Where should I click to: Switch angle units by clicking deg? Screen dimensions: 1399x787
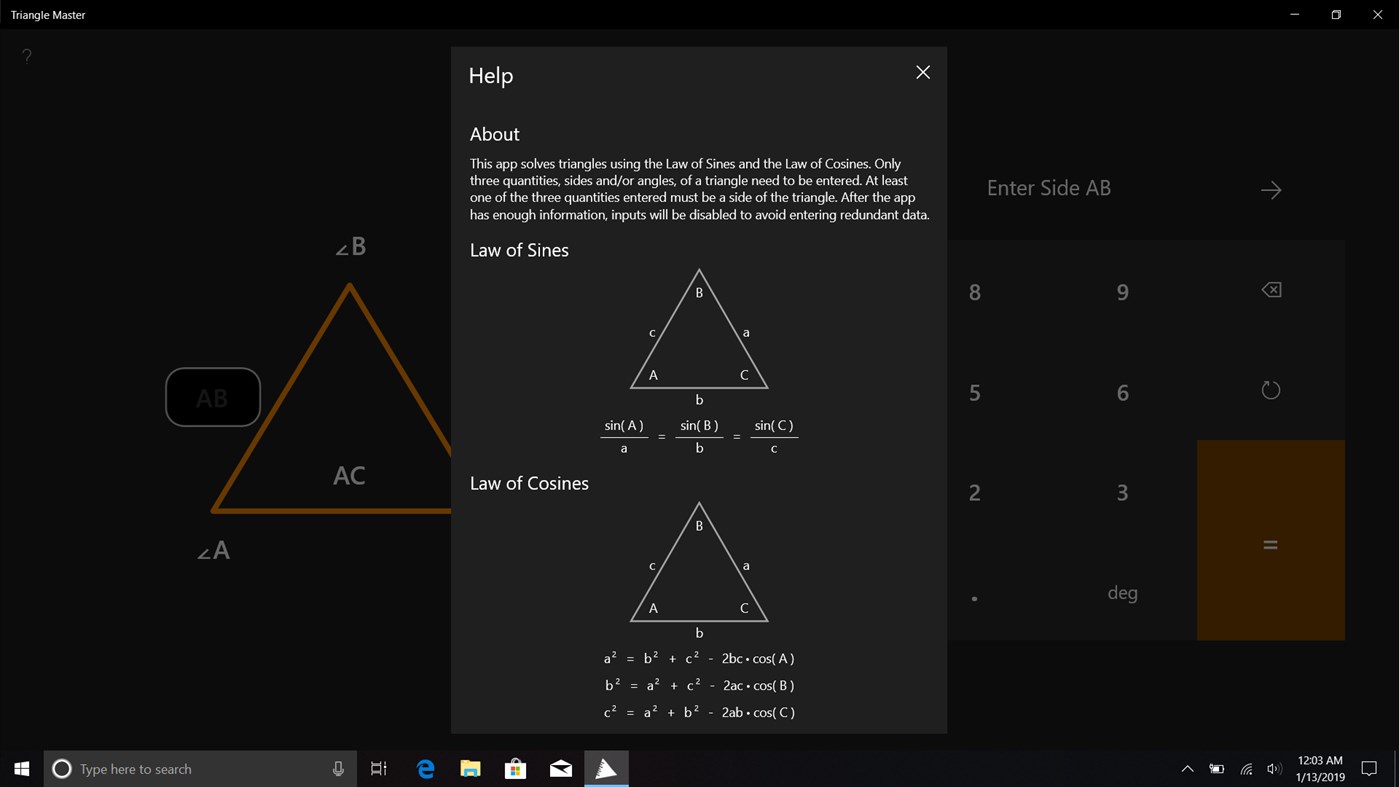[1122, 592]
